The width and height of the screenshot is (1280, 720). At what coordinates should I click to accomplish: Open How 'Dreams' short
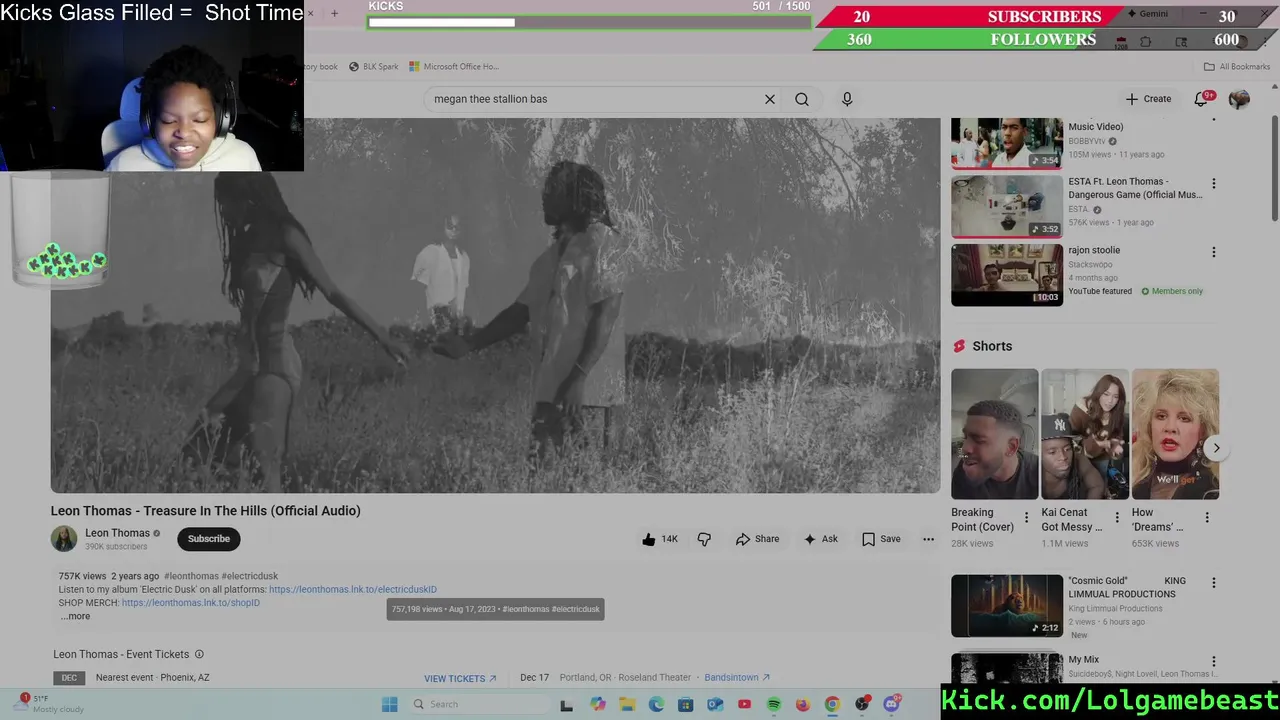1175,434
